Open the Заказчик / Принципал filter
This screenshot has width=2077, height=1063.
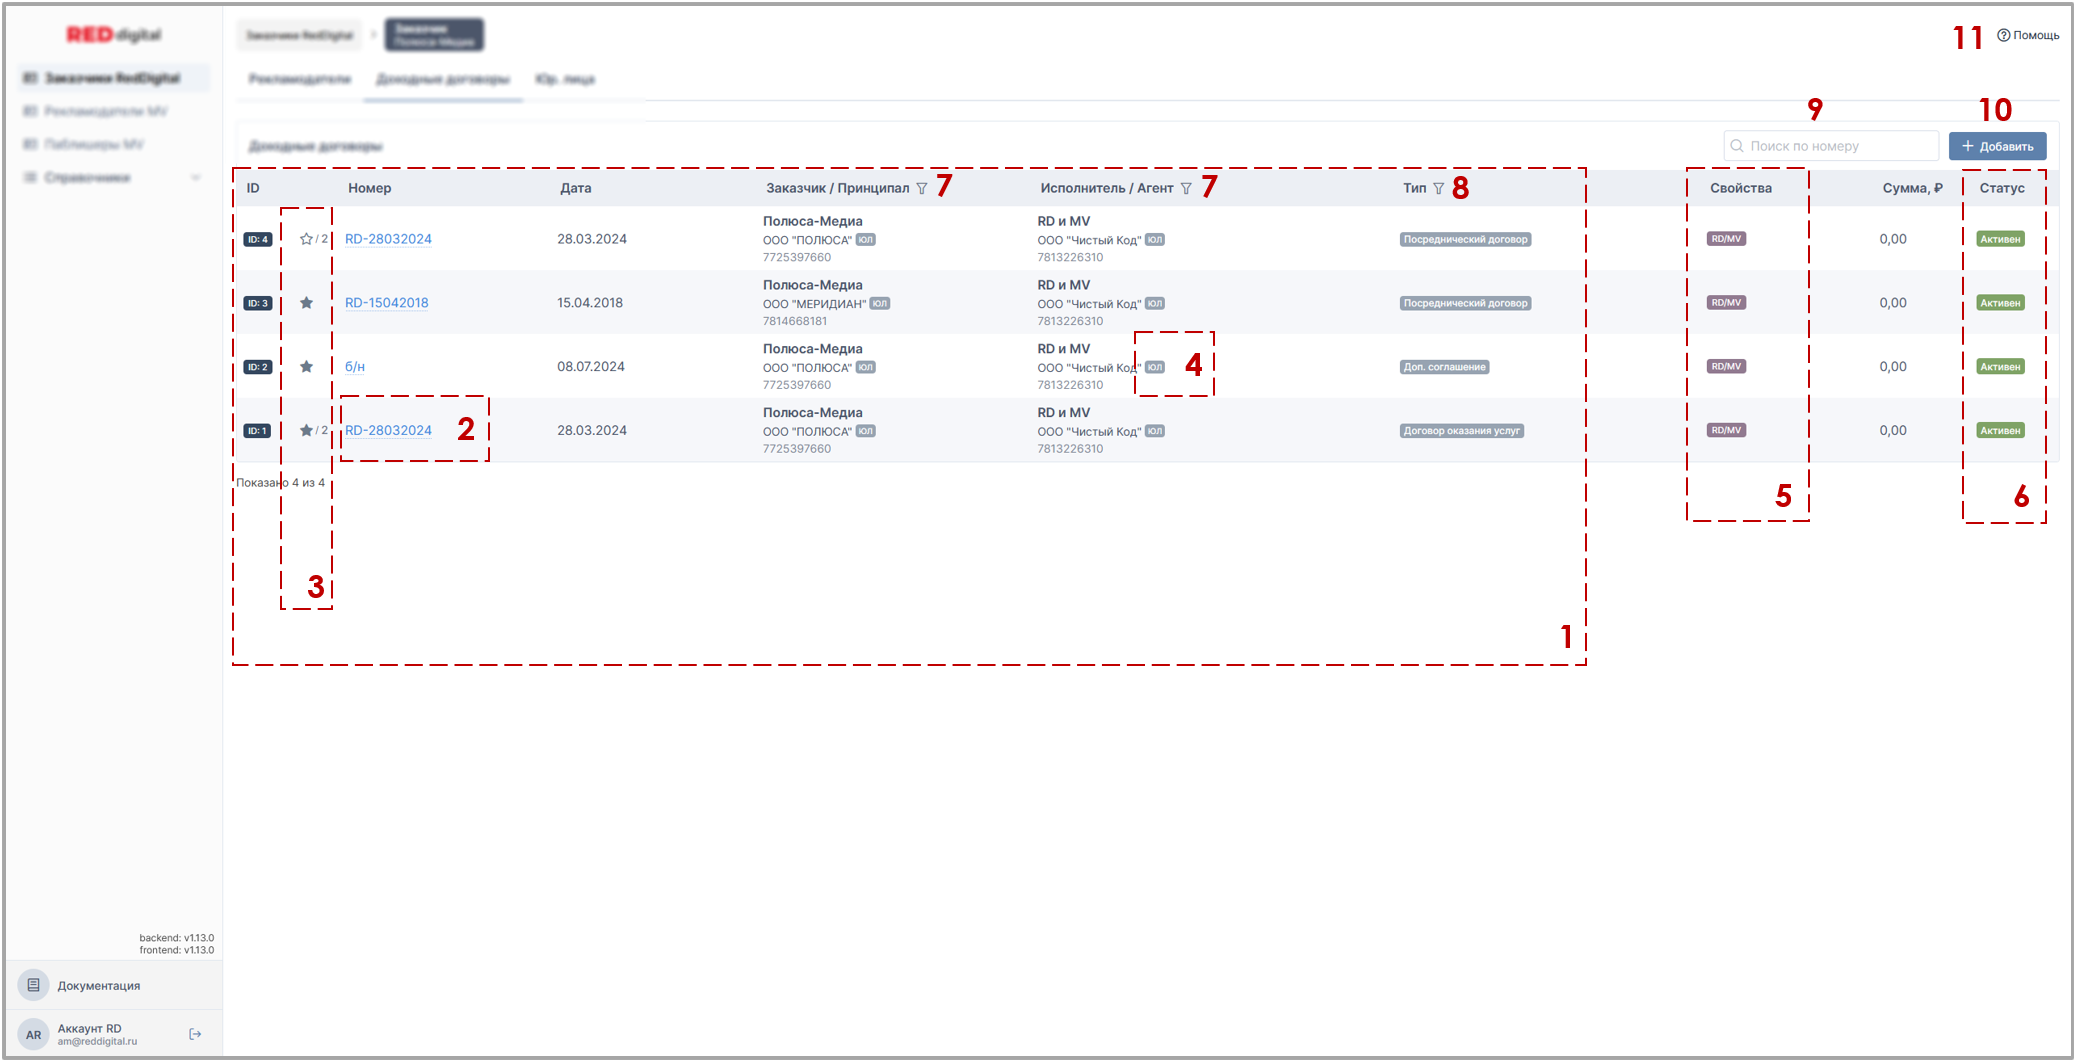(921, 189)
